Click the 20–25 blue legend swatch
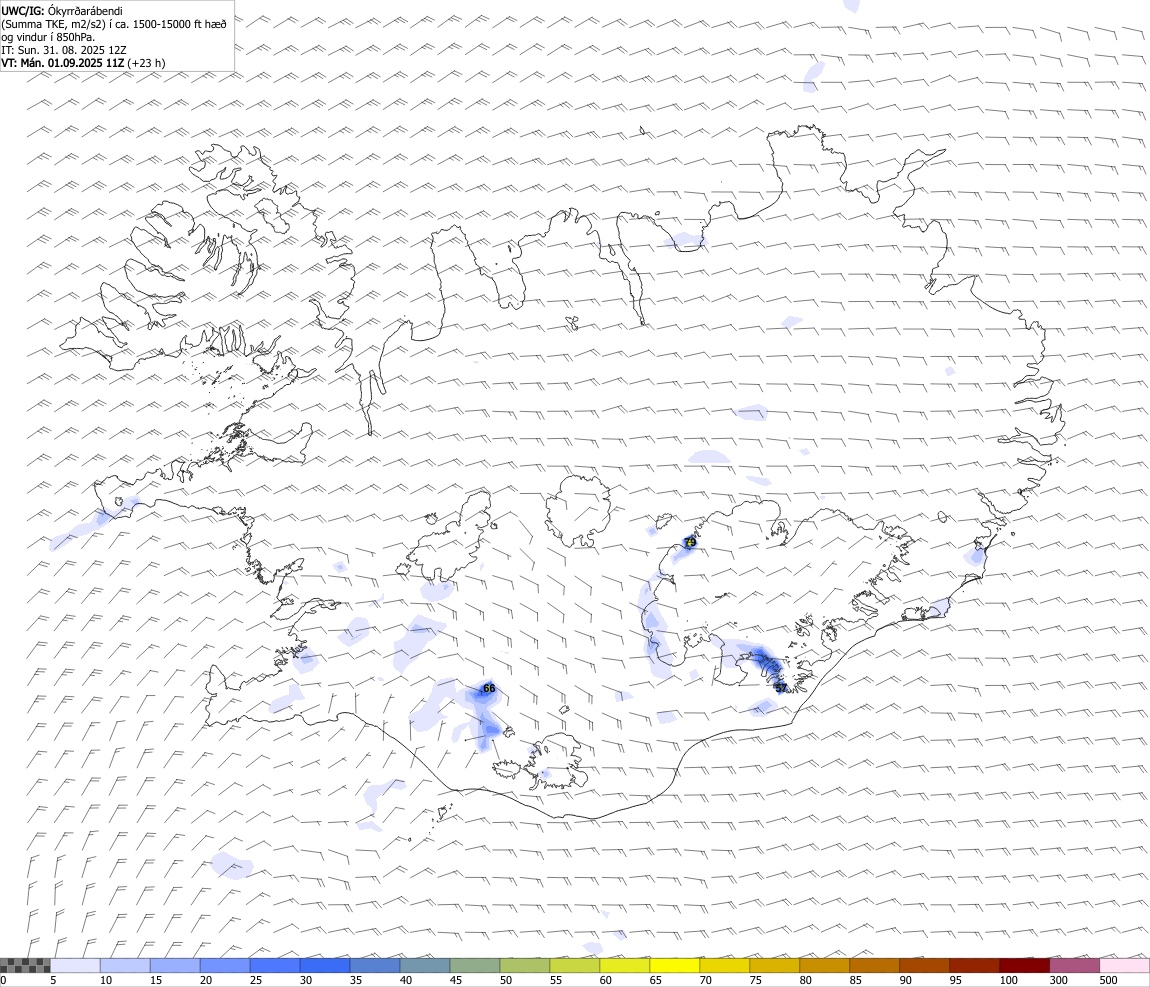This screenshot has width=1150, height=987. pos(224,966)
